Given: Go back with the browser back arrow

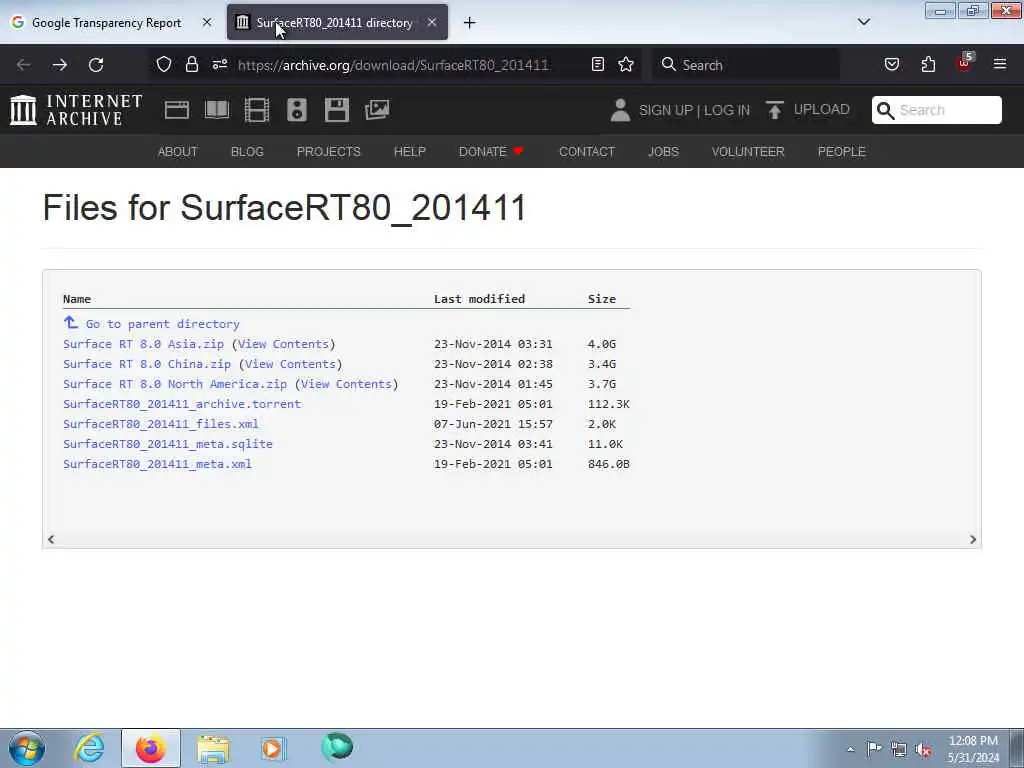Looking at the screenshot, I should tap(24, 65).
